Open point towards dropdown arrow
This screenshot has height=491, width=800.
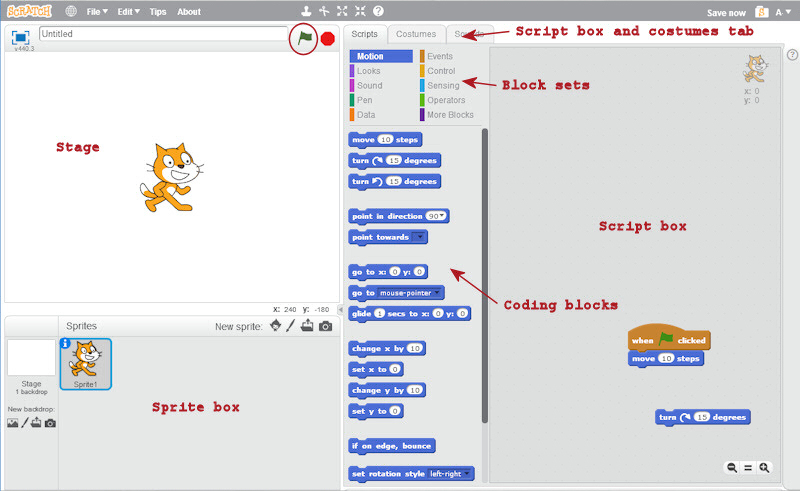[419, 237]
